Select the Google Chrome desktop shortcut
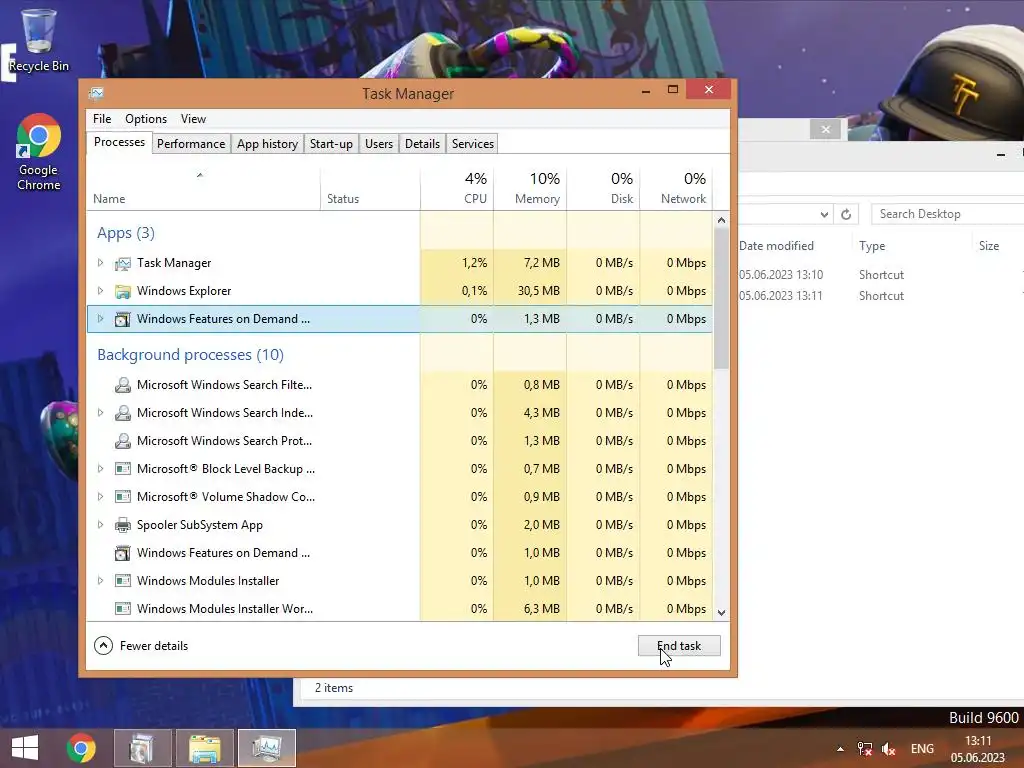1024x768 pixels. [x=39, y=153]
